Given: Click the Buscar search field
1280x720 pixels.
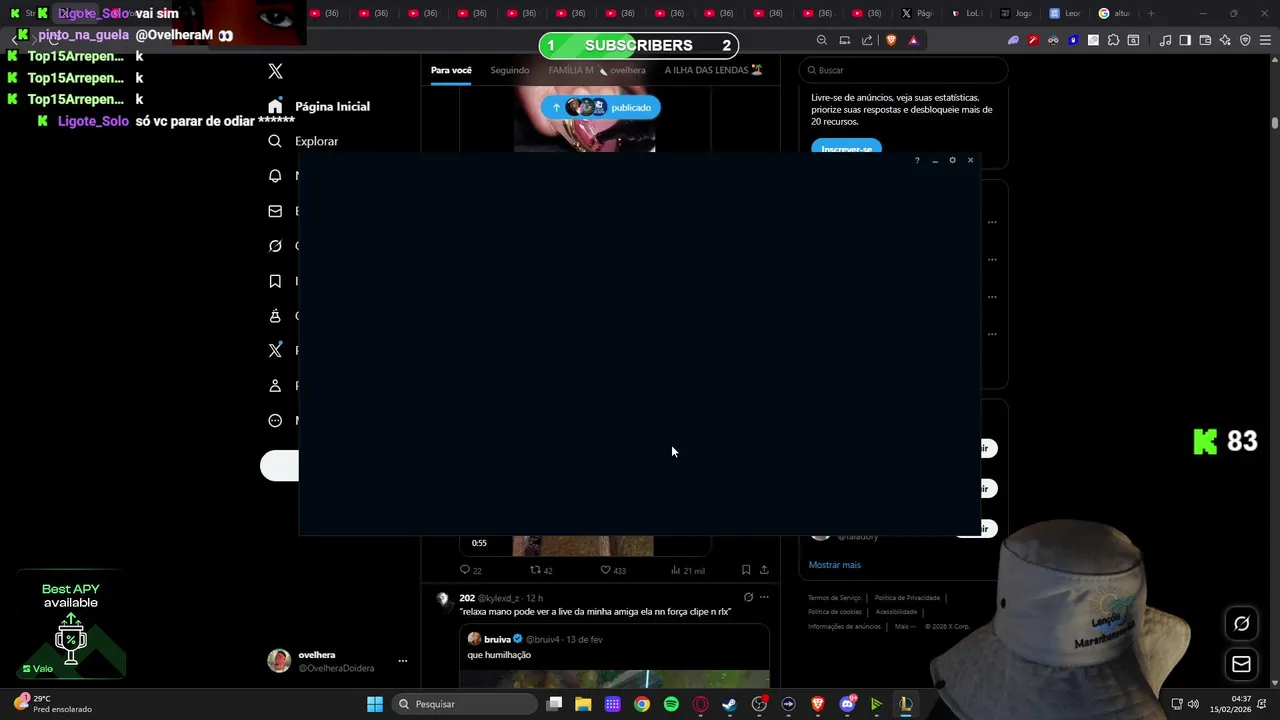Looking at the screenshot, I should pos(903,70).
